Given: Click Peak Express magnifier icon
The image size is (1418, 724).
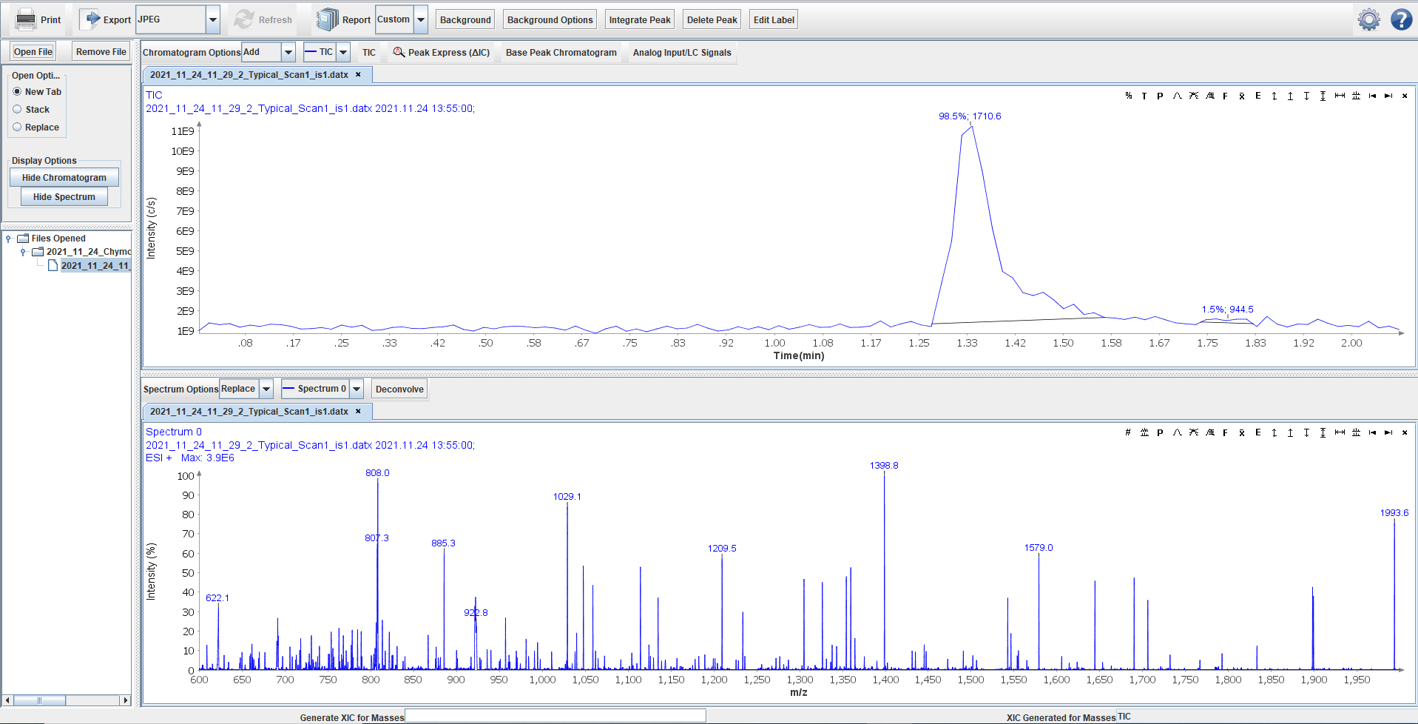Looking at the screenshot, I should [x=399, y=52].
